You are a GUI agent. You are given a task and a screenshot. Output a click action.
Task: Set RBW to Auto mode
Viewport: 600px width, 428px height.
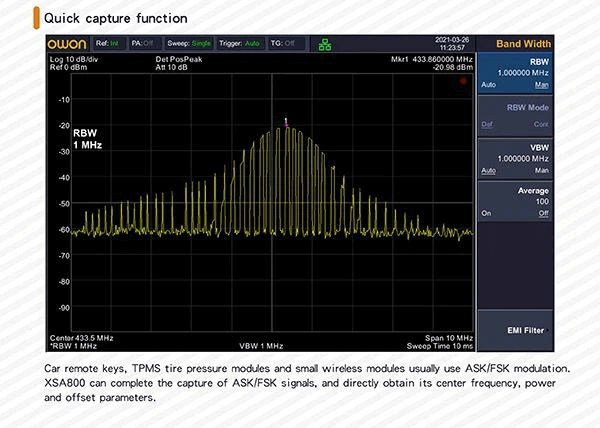coord(488,84)
